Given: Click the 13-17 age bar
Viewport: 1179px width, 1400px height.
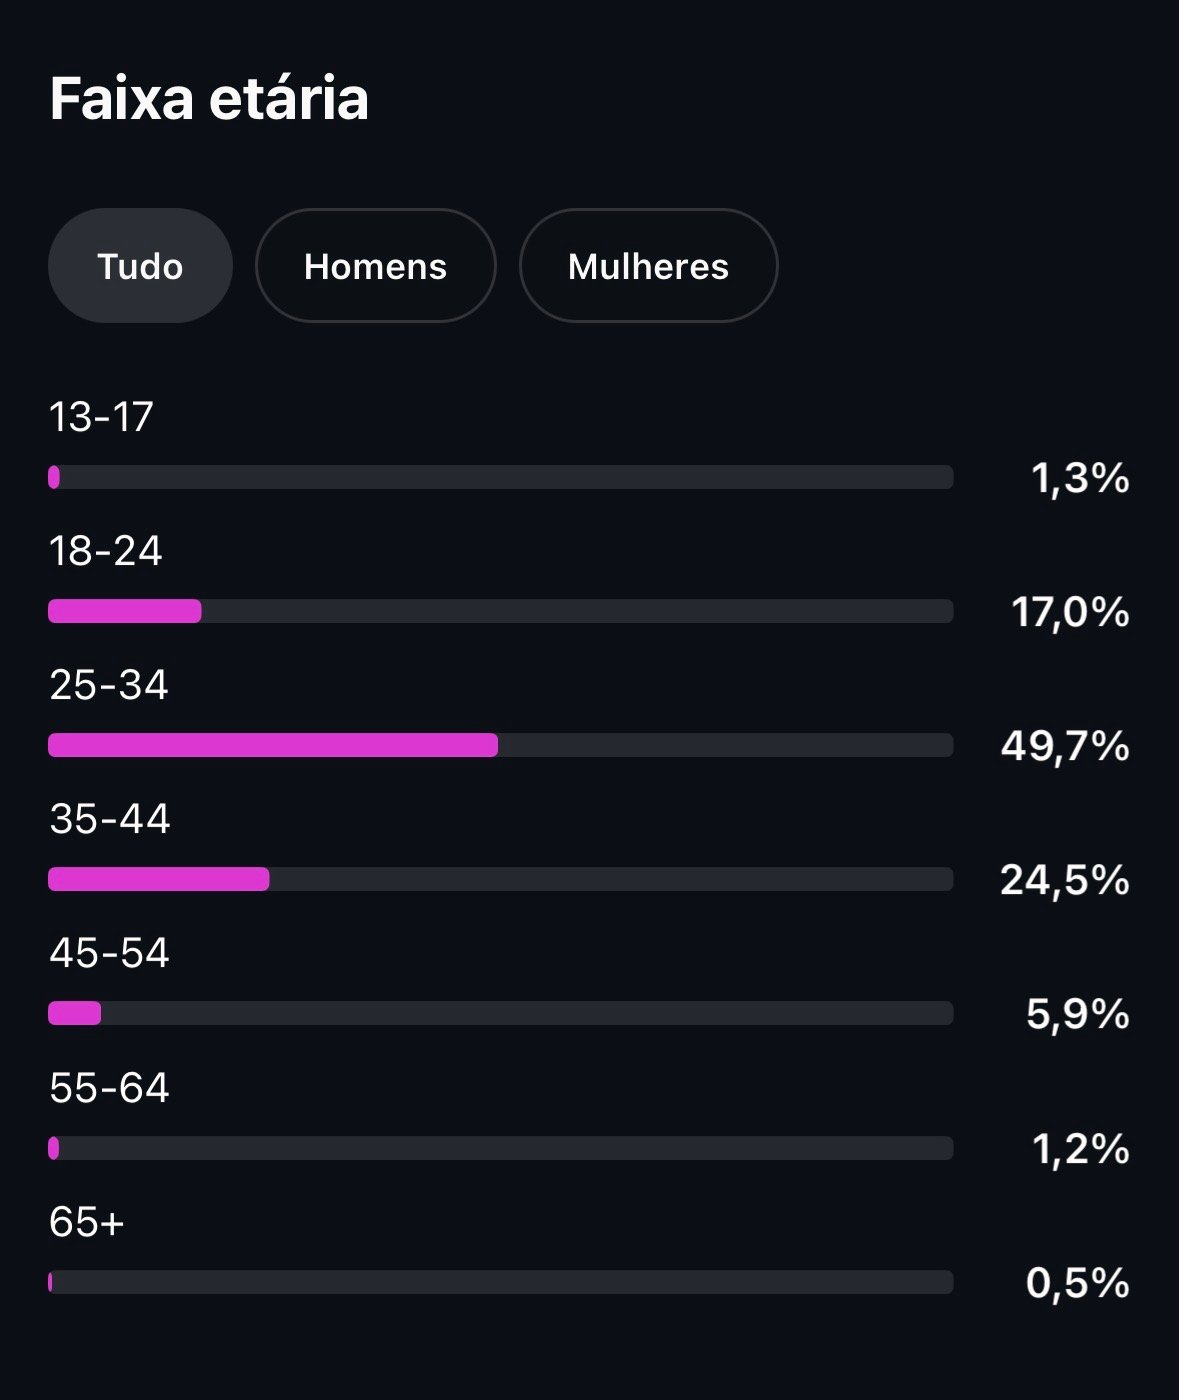Looking at the screenshot, I should (500, 477).
